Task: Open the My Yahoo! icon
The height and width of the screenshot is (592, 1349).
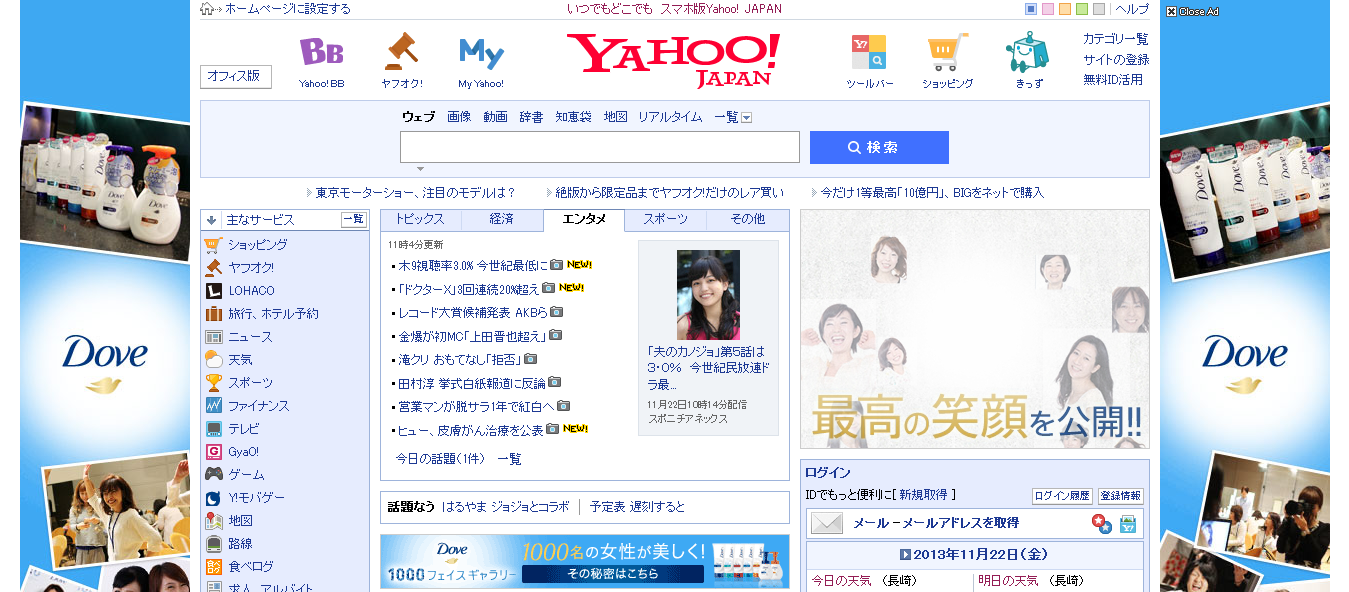Action: pyautogui.click(x=481, y=53)
